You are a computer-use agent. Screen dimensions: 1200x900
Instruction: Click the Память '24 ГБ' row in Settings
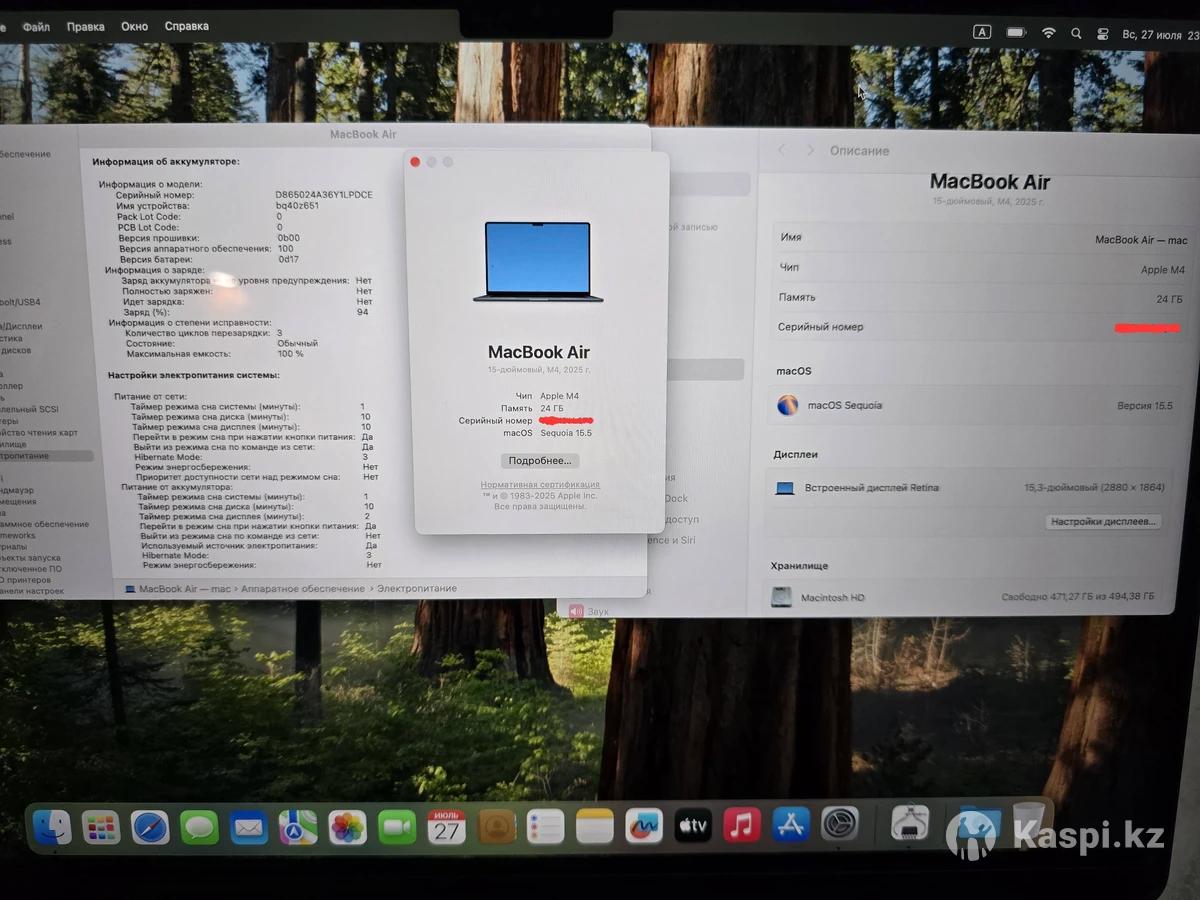coord(980,298)
